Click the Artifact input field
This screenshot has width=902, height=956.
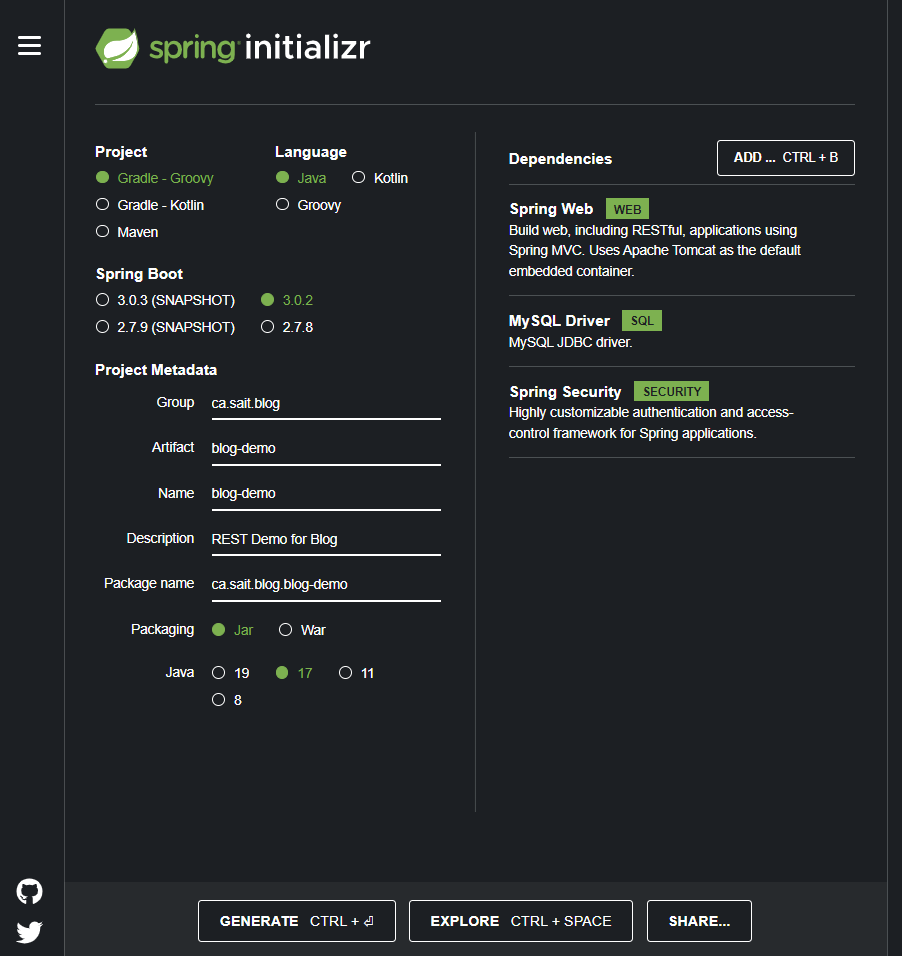[326, 449]
